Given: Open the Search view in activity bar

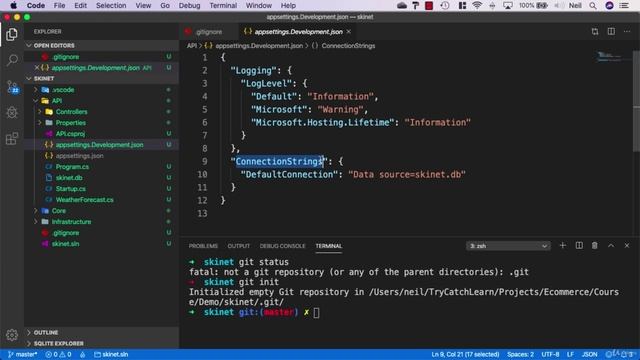Looking at the screenshot, I should pyautogui.click(x=12, y=60).
